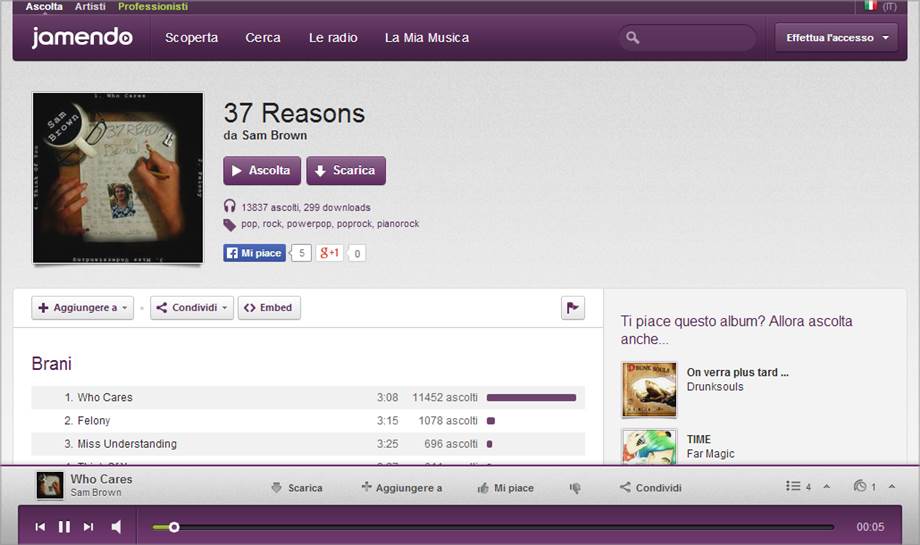Open the 37 Reasons album cover
This screenshot has height=545, width=920.
click(118, 178)
